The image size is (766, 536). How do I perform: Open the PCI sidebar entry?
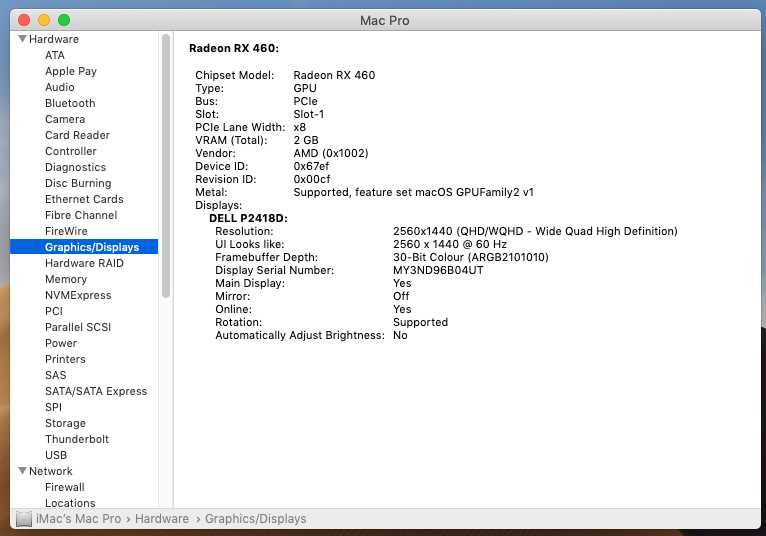pos(54,311)
